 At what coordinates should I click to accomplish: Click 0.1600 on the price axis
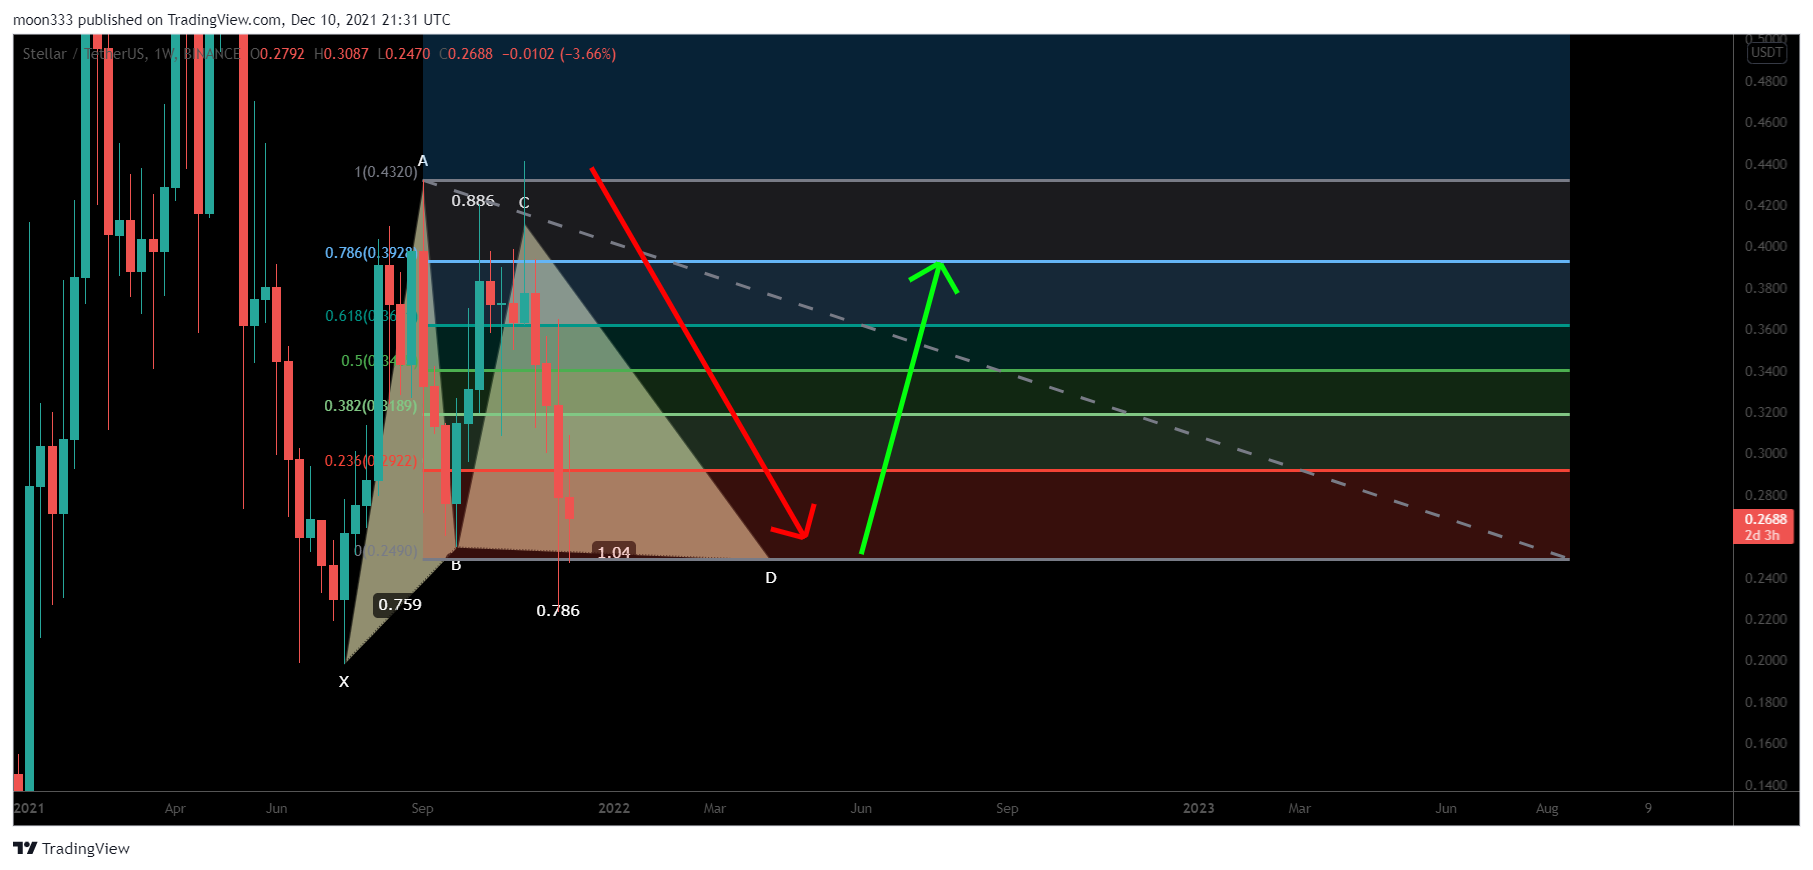click(1766, 744)
